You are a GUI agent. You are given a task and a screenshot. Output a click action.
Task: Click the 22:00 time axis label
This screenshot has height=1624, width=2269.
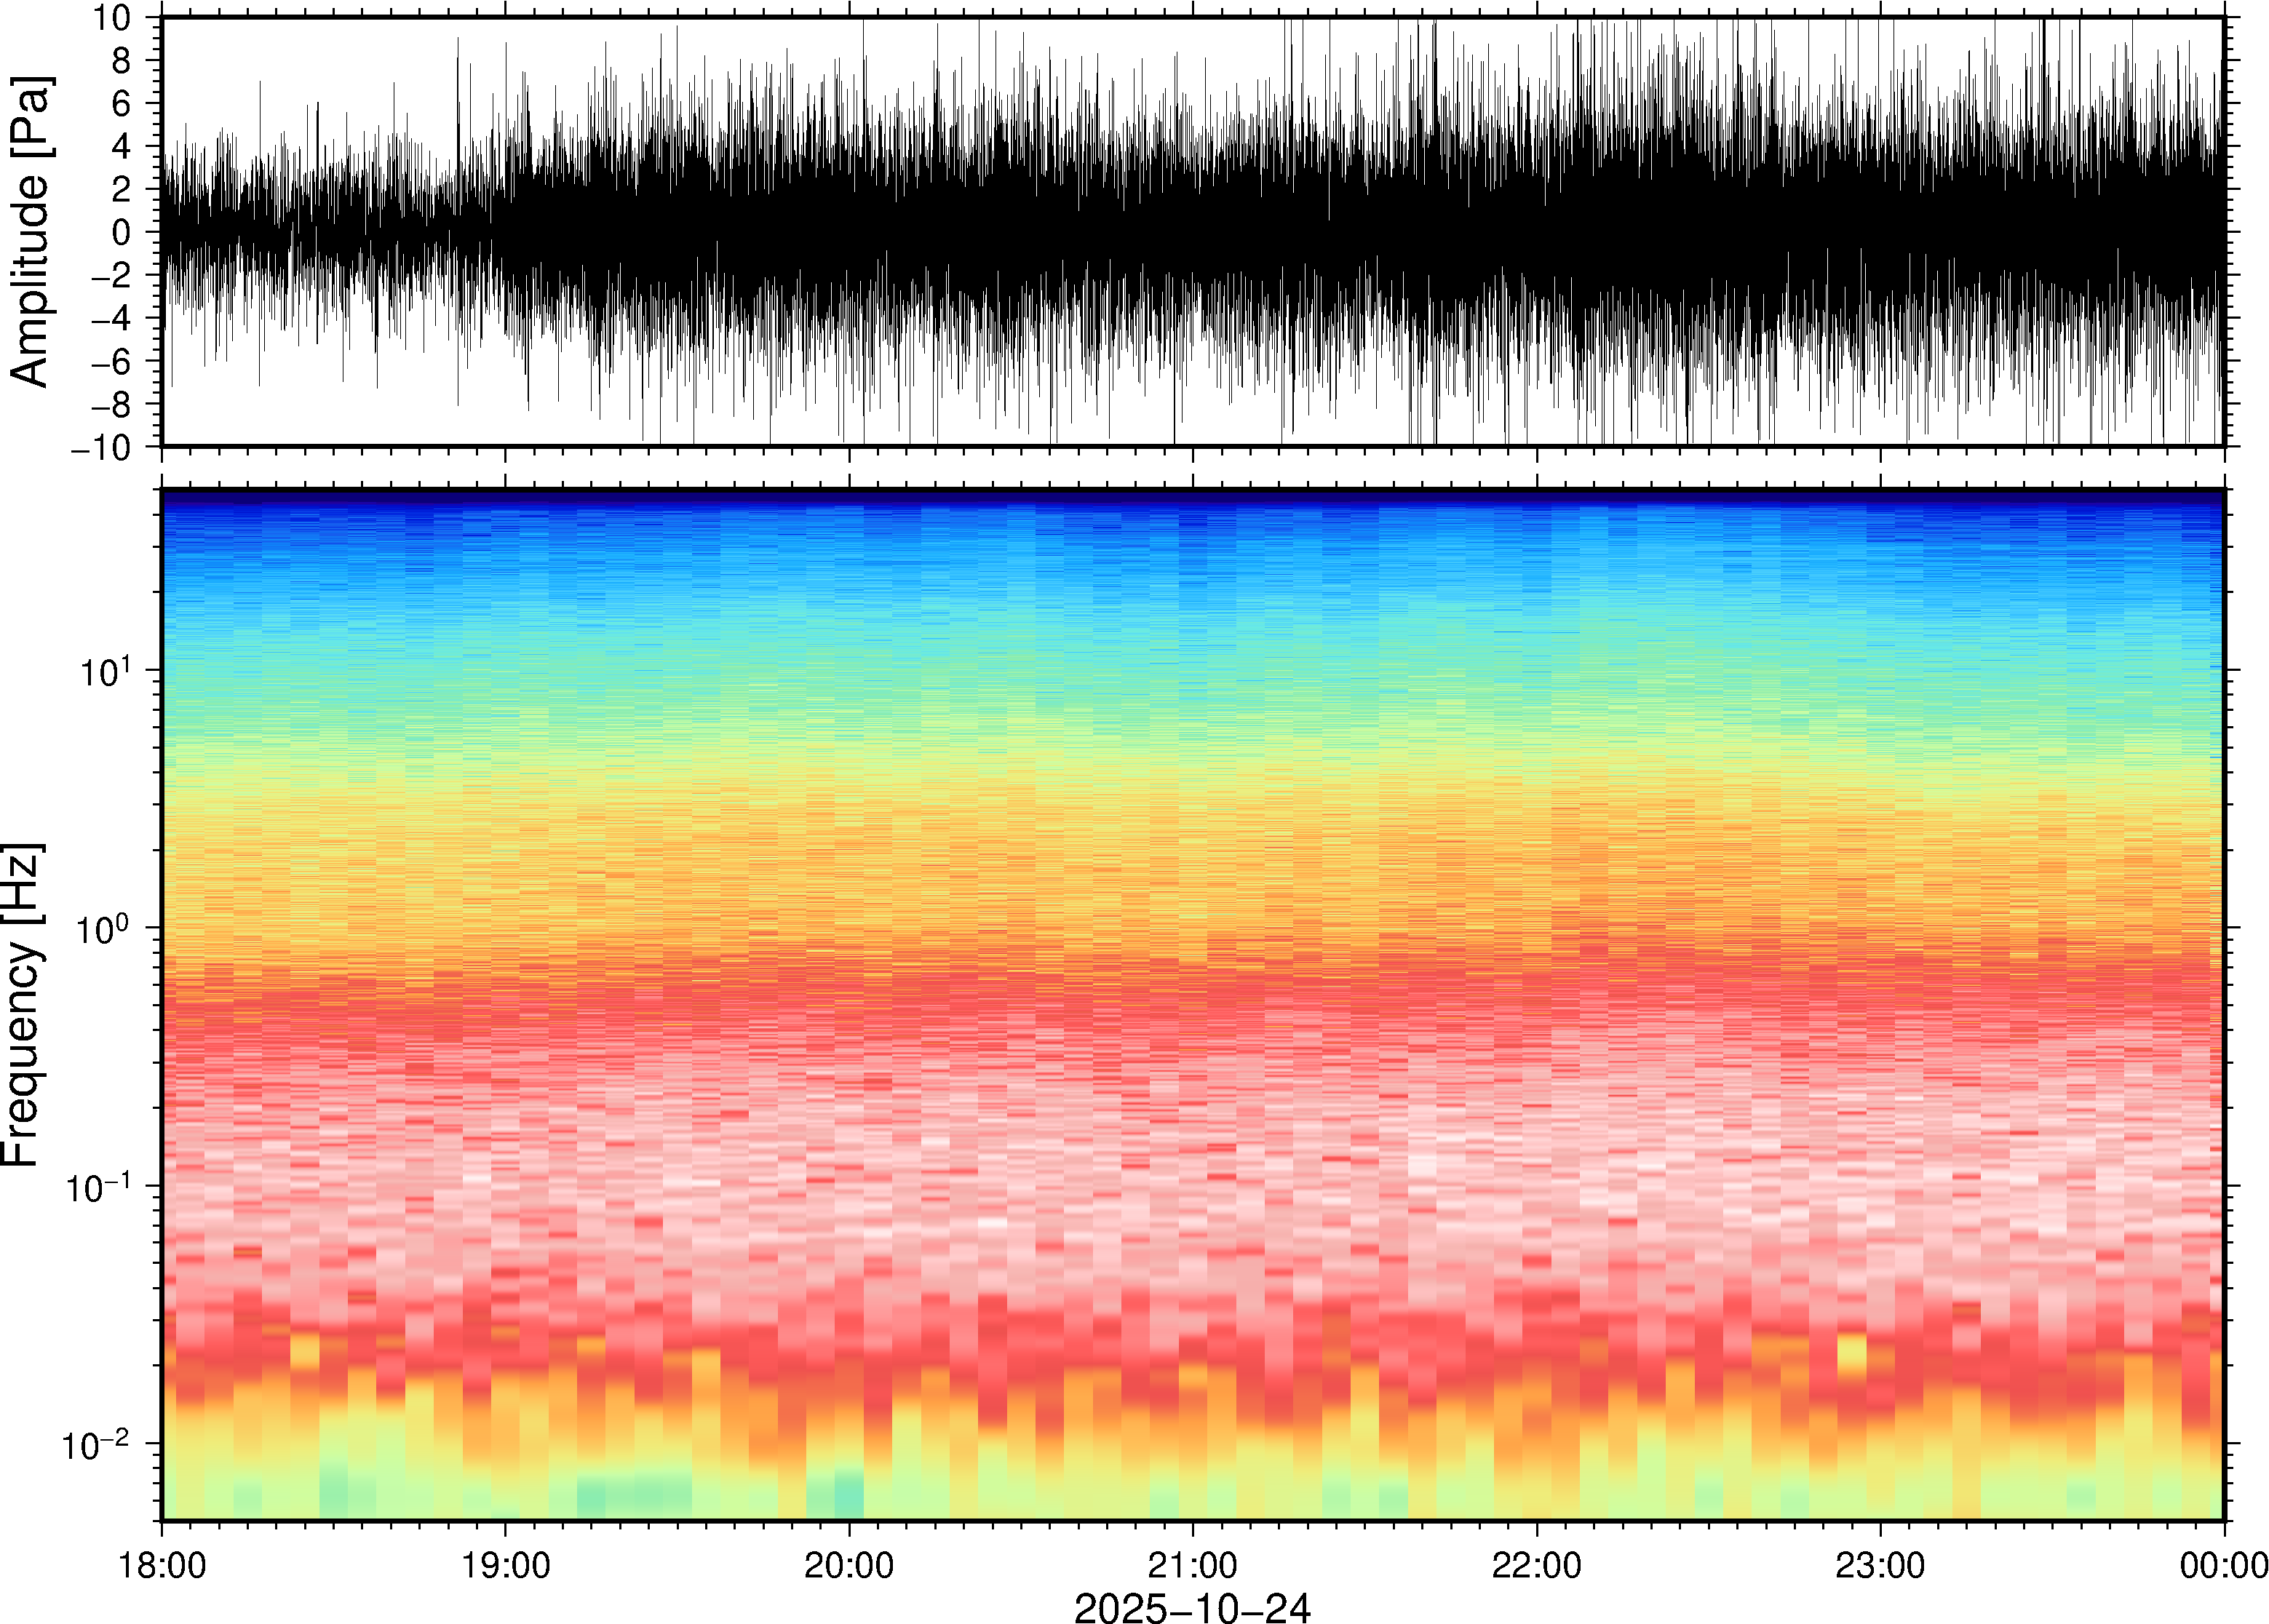point(1536,1564)
